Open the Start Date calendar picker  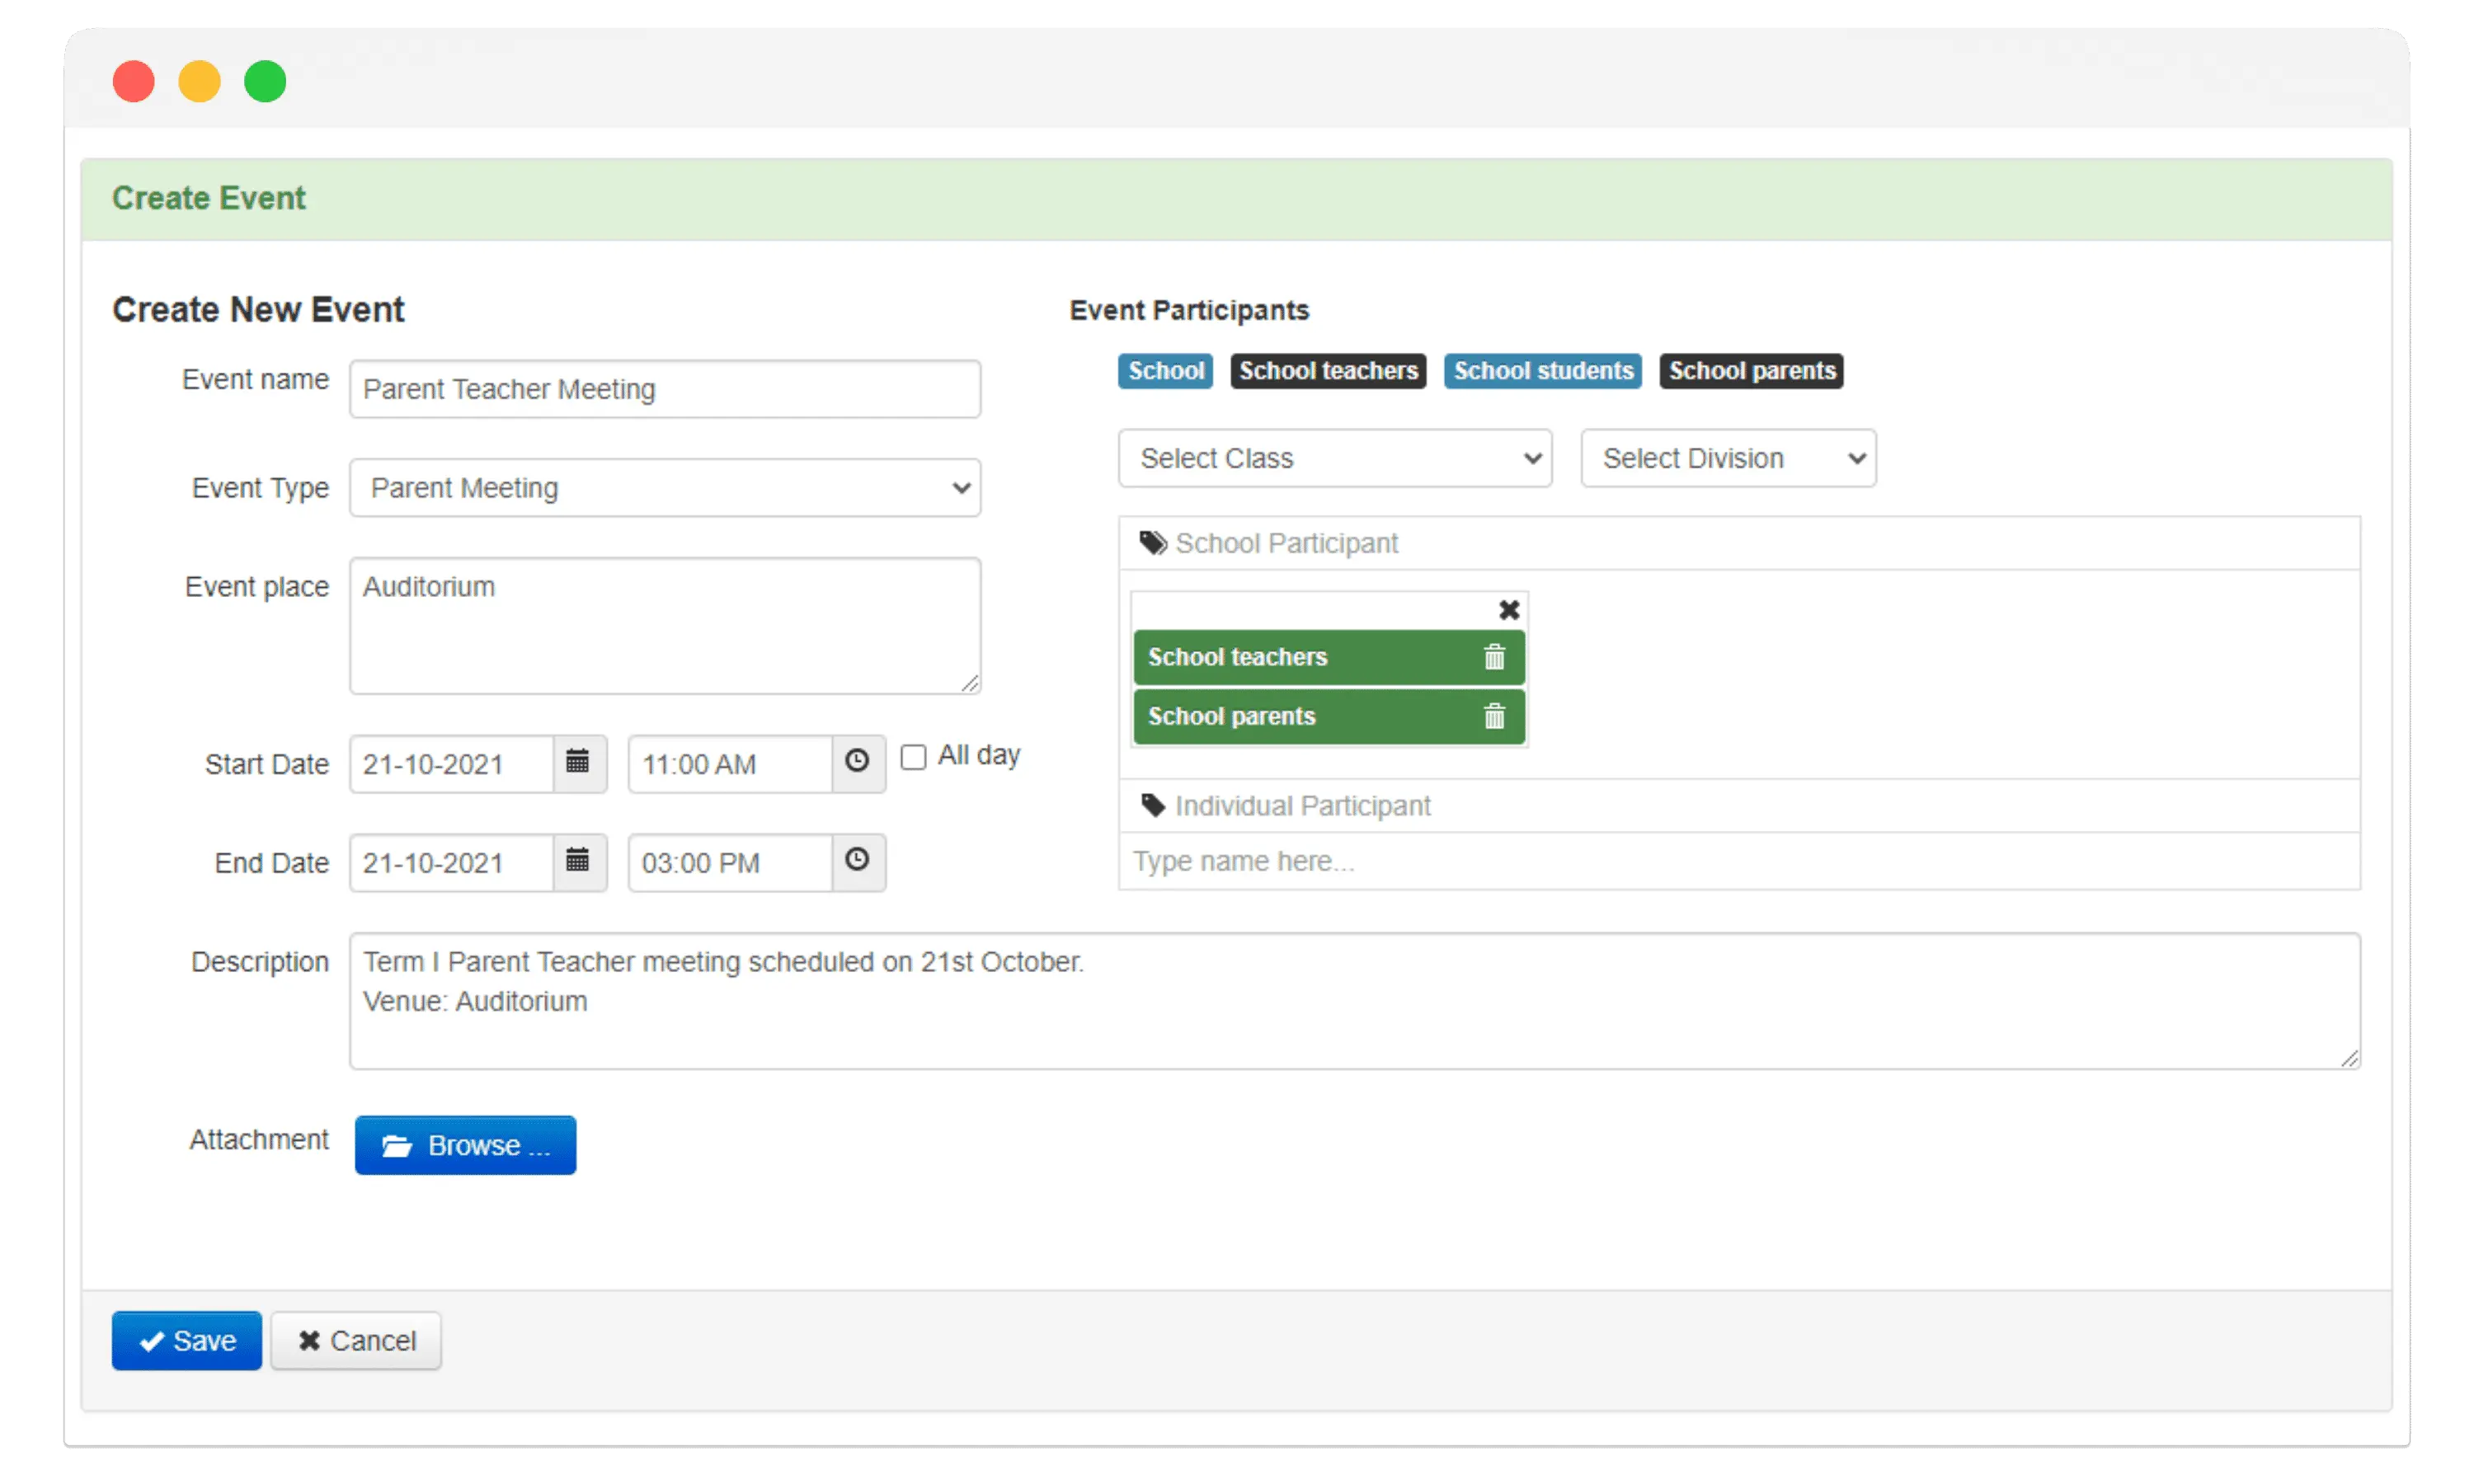click(578, 763)
